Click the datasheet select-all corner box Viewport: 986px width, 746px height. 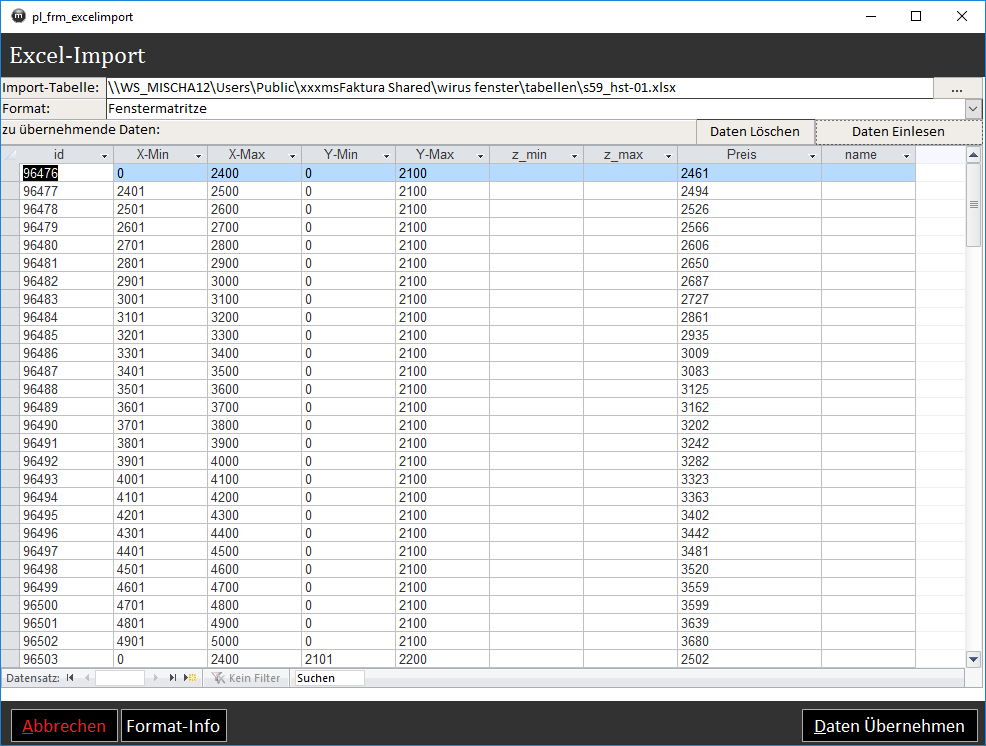pyautogui.click(x=9, y=155)
